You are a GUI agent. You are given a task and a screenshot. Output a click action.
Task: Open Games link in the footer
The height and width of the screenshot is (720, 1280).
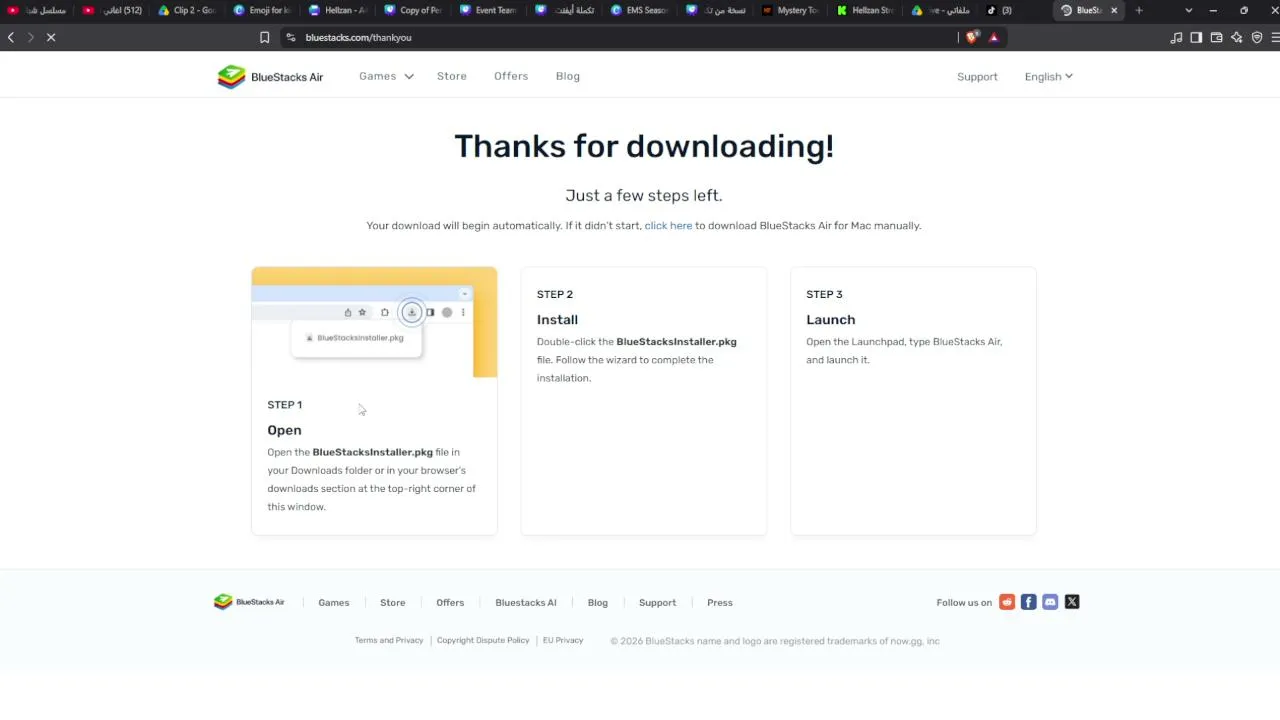coord(334,603)
